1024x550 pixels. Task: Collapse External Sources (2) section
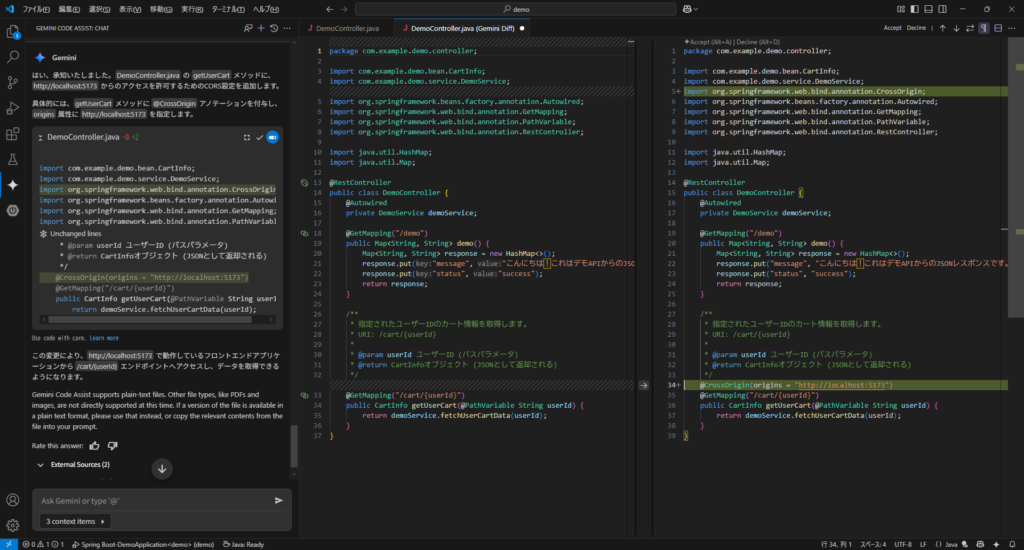pos(73,464)
